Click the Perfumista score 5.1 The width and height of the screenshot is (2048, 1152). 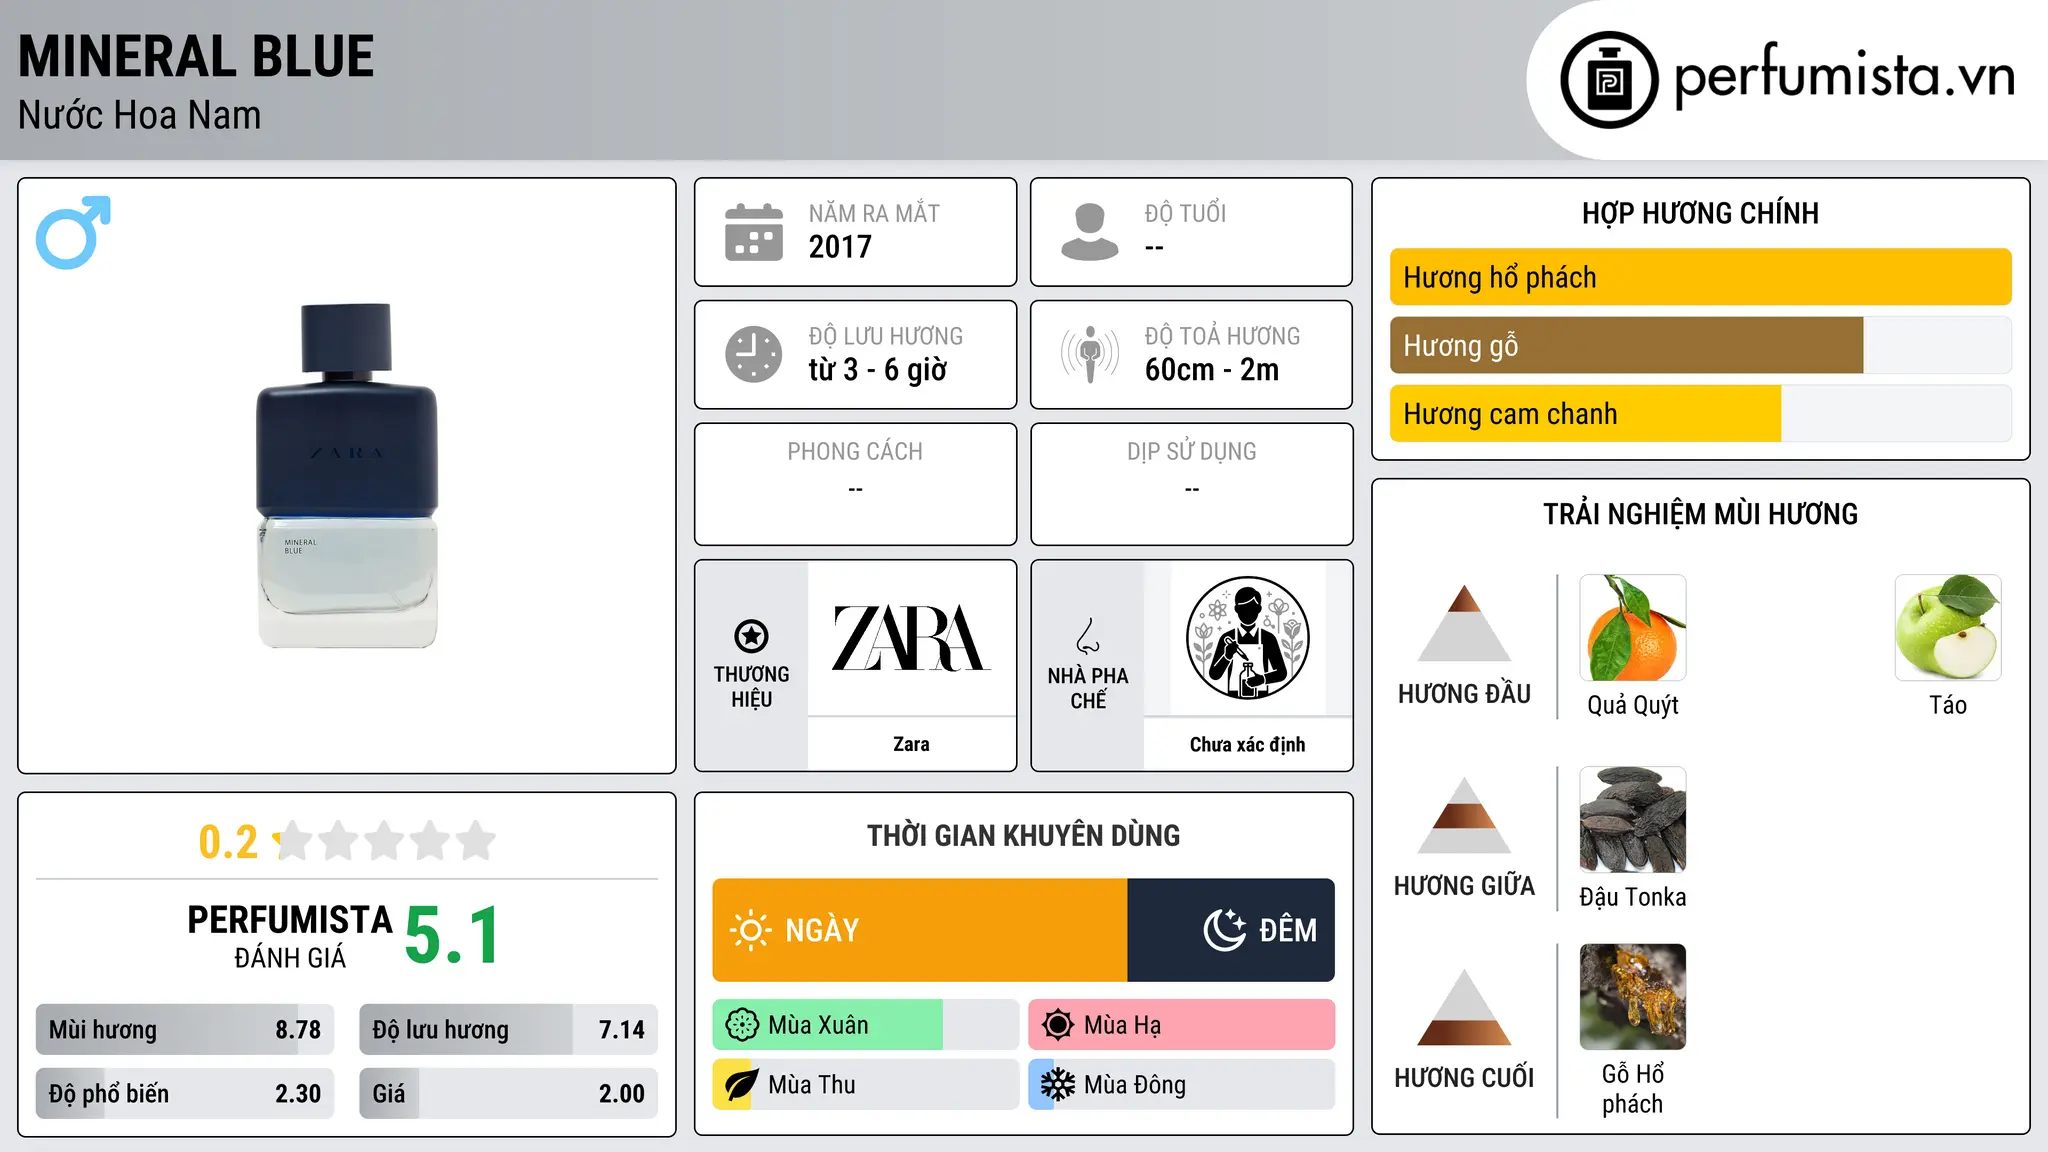[453, 936]
